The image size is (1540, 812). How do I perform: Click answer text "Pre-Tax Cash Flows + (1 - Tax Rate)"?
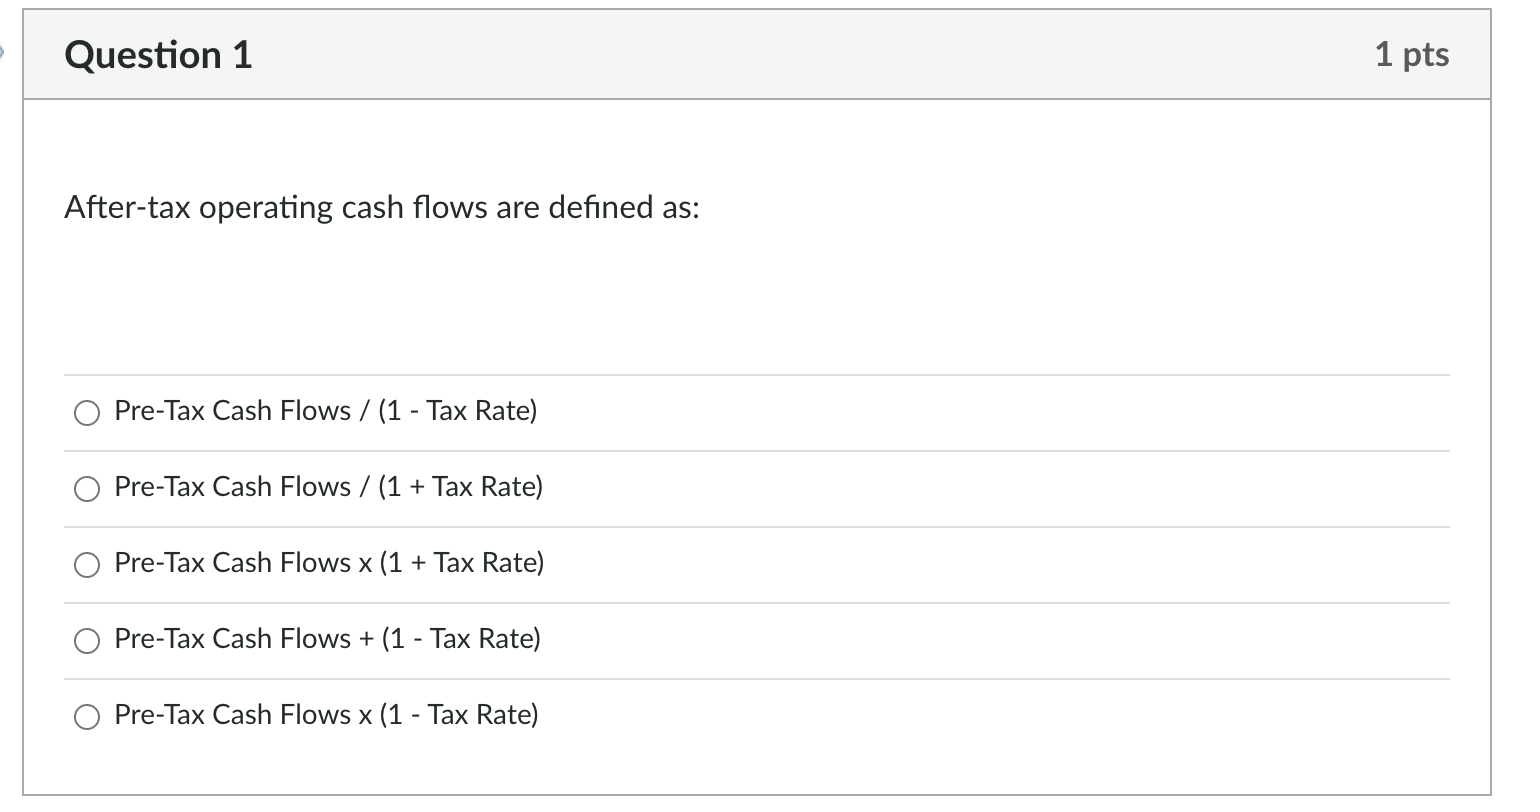click(327, 639)
